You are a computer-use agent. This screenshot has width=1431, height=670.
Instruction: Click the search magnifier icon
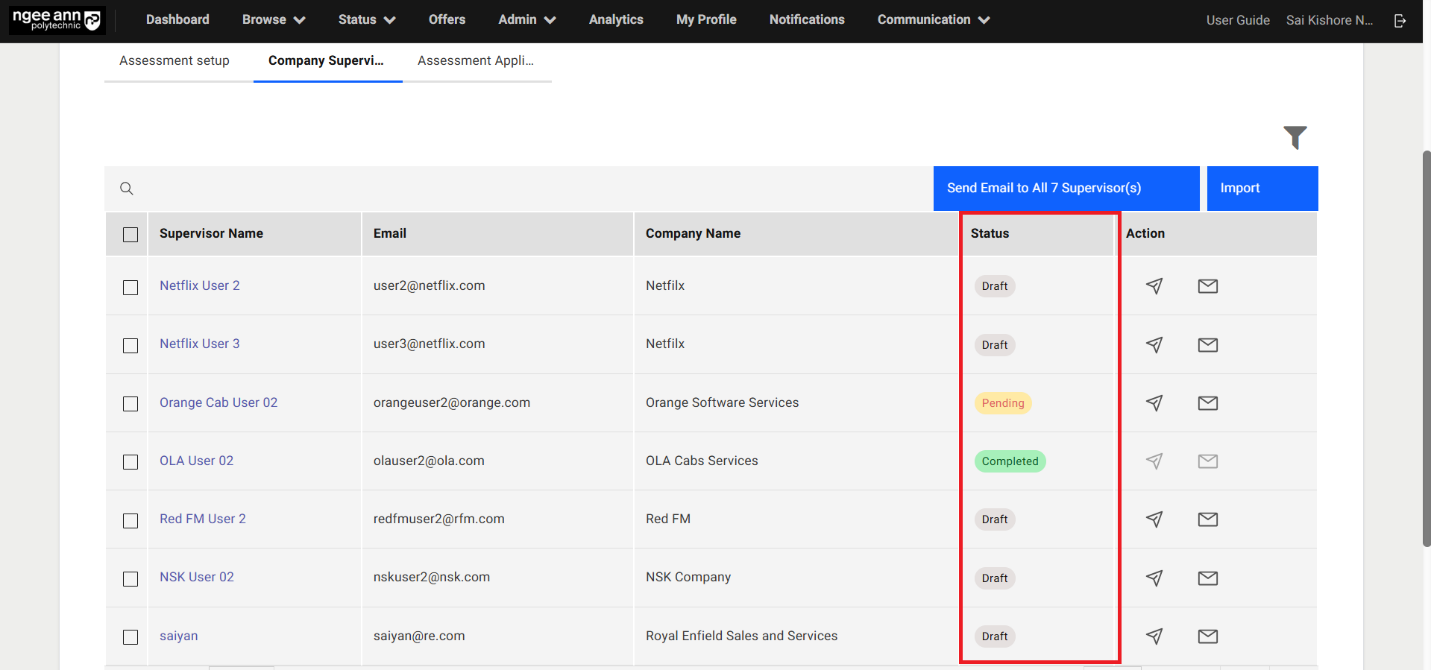click(127, 188)
